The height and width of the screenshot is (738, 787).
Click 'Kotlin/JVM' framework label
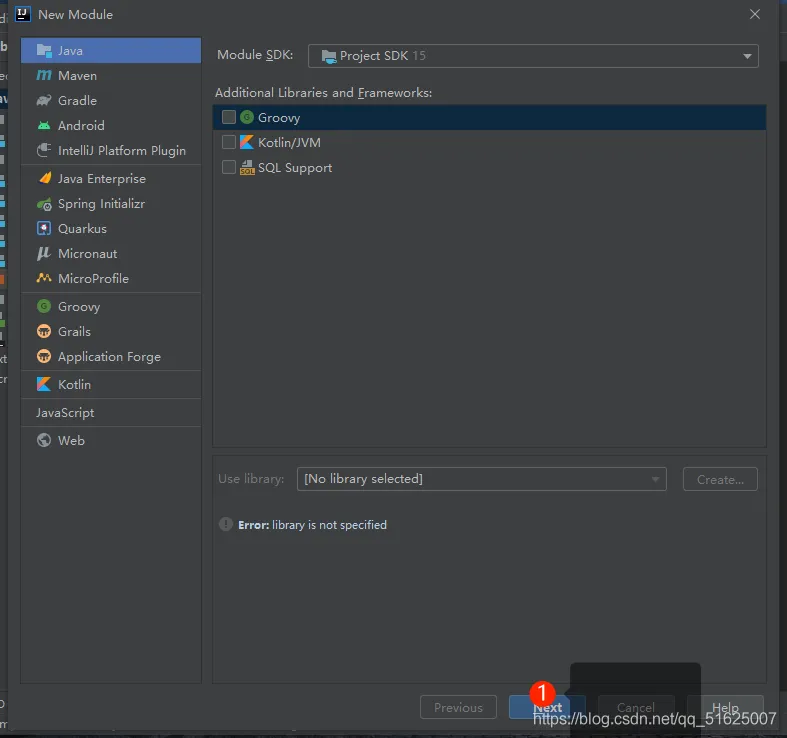pyautogui.click(x=289, y=143)
